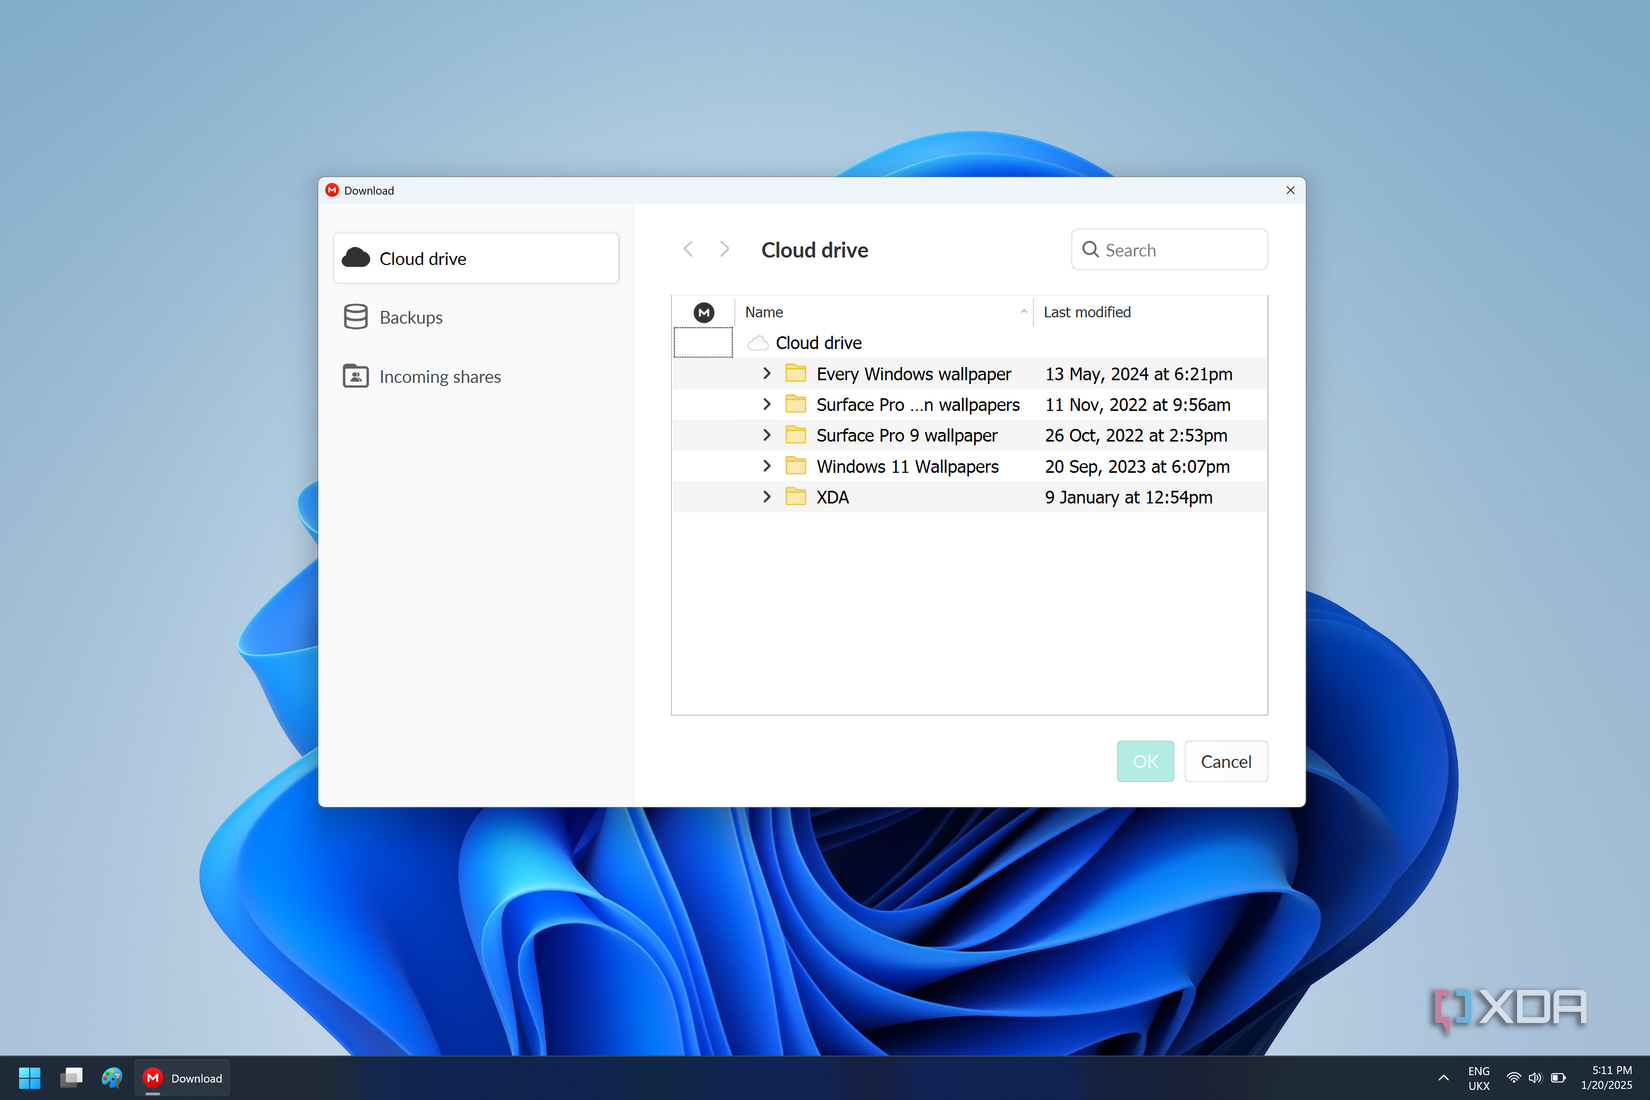Click the battery tray icon
Image resolution: width=1650 pixels, height=1100 pixels.
click(1558, 1078)
